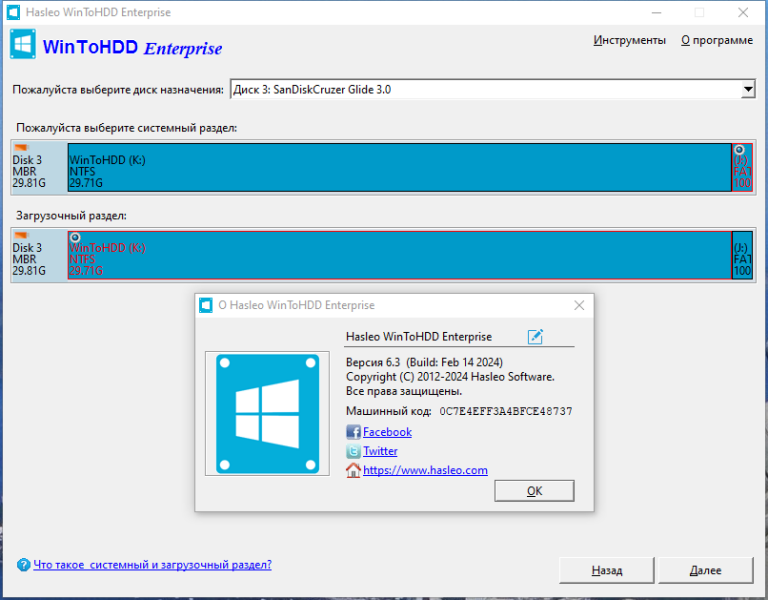This screenshot has height=600, width=768.
Task: Click the machine code 0C7E4EFF3A4BFCE48737
Action: [x=505, y=411]
